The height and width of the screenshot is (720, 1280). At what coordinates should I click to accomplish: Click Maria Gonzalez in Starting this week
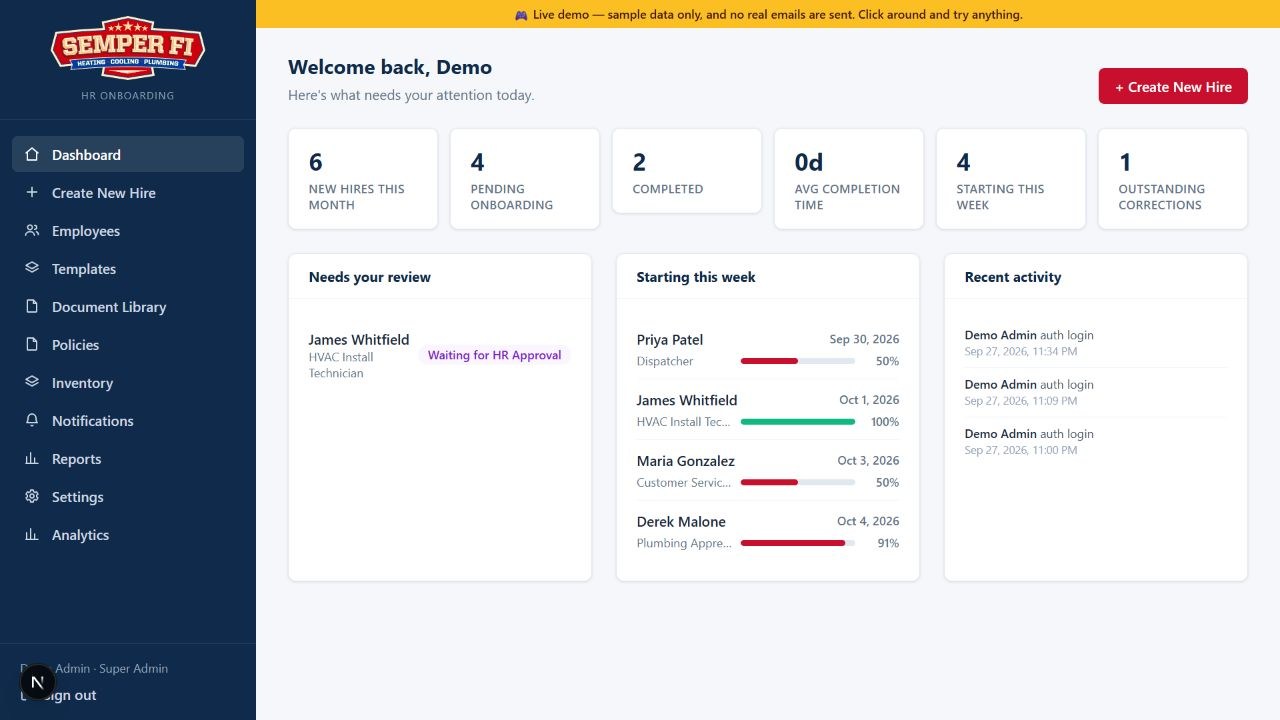pos(686,461)
